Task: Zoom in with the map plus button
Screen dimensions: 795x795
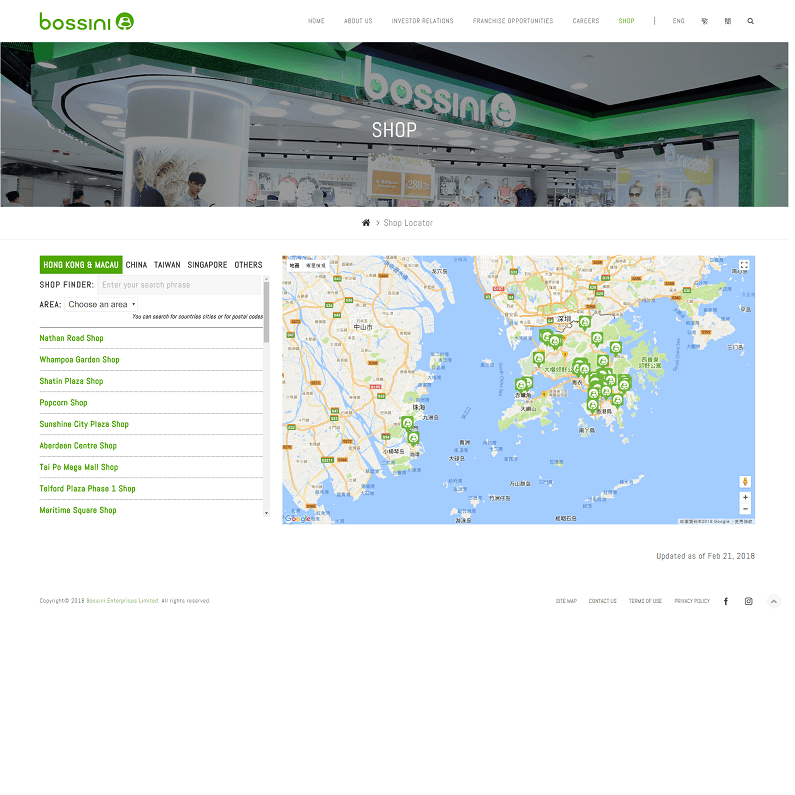Action: [745, 497]
